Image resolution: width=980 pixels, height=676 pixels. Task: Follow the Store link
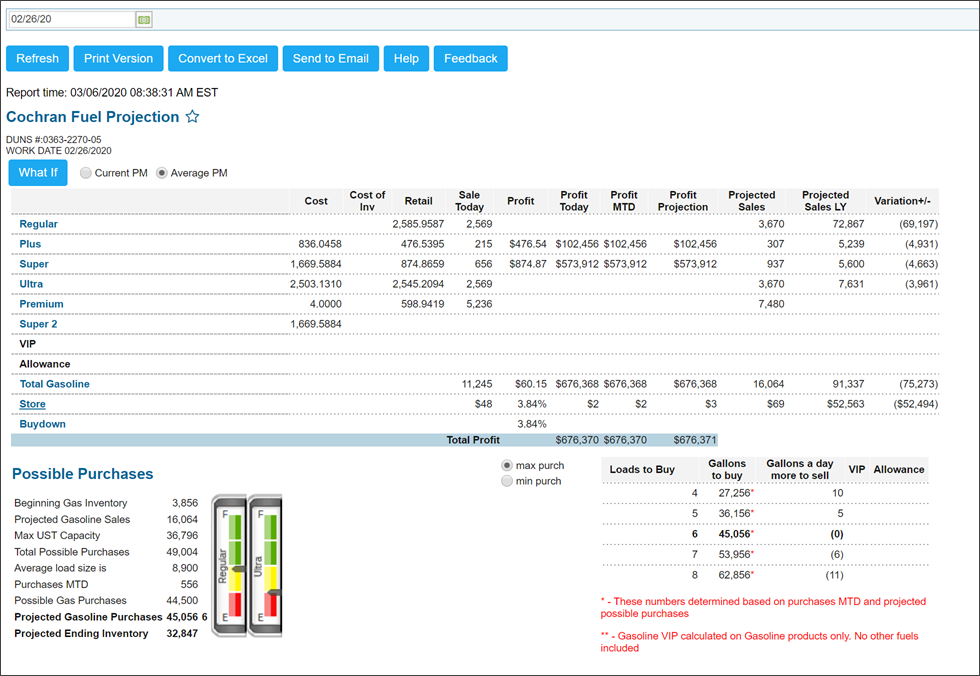[32, 404]
